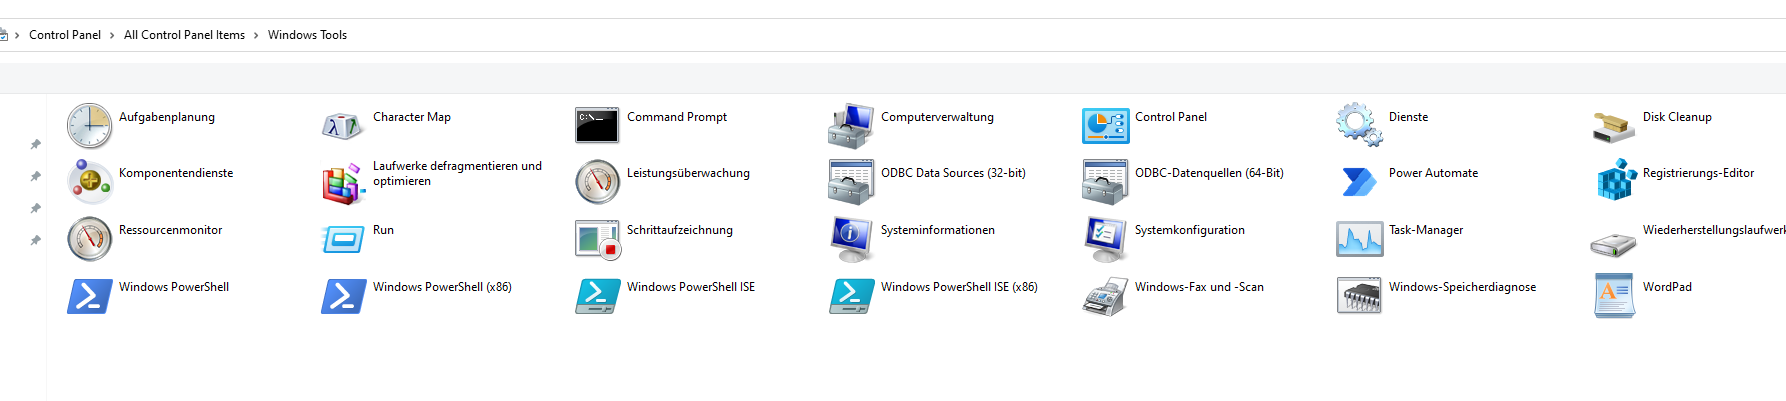
Task: Launch Windows PowerShell icon
Action: click(x=90, y=296)
